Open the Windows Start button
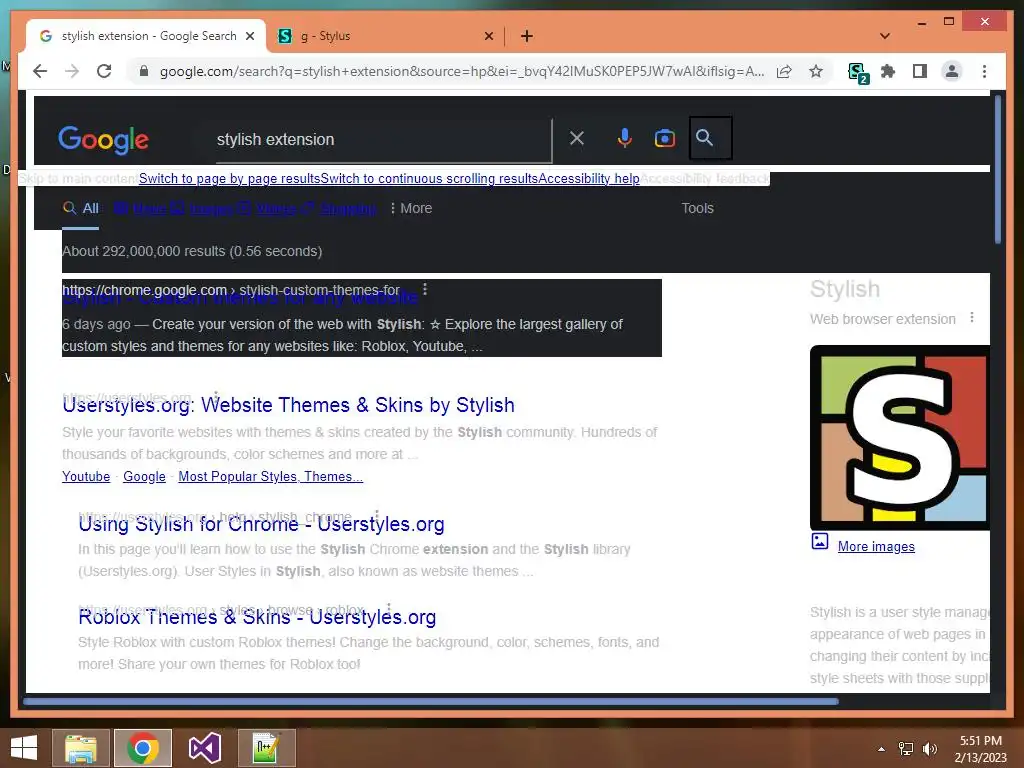This screenshot has width=1024, height=768. click(x=24, y=748)
